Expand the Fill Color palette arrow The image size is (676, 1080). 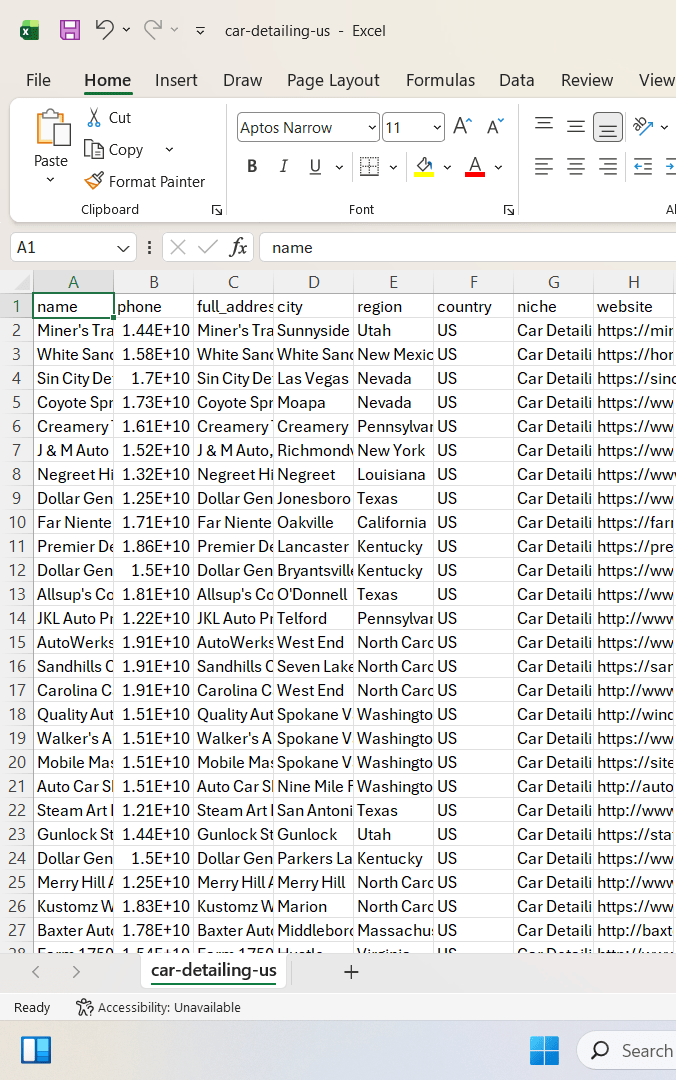(447, 167)
